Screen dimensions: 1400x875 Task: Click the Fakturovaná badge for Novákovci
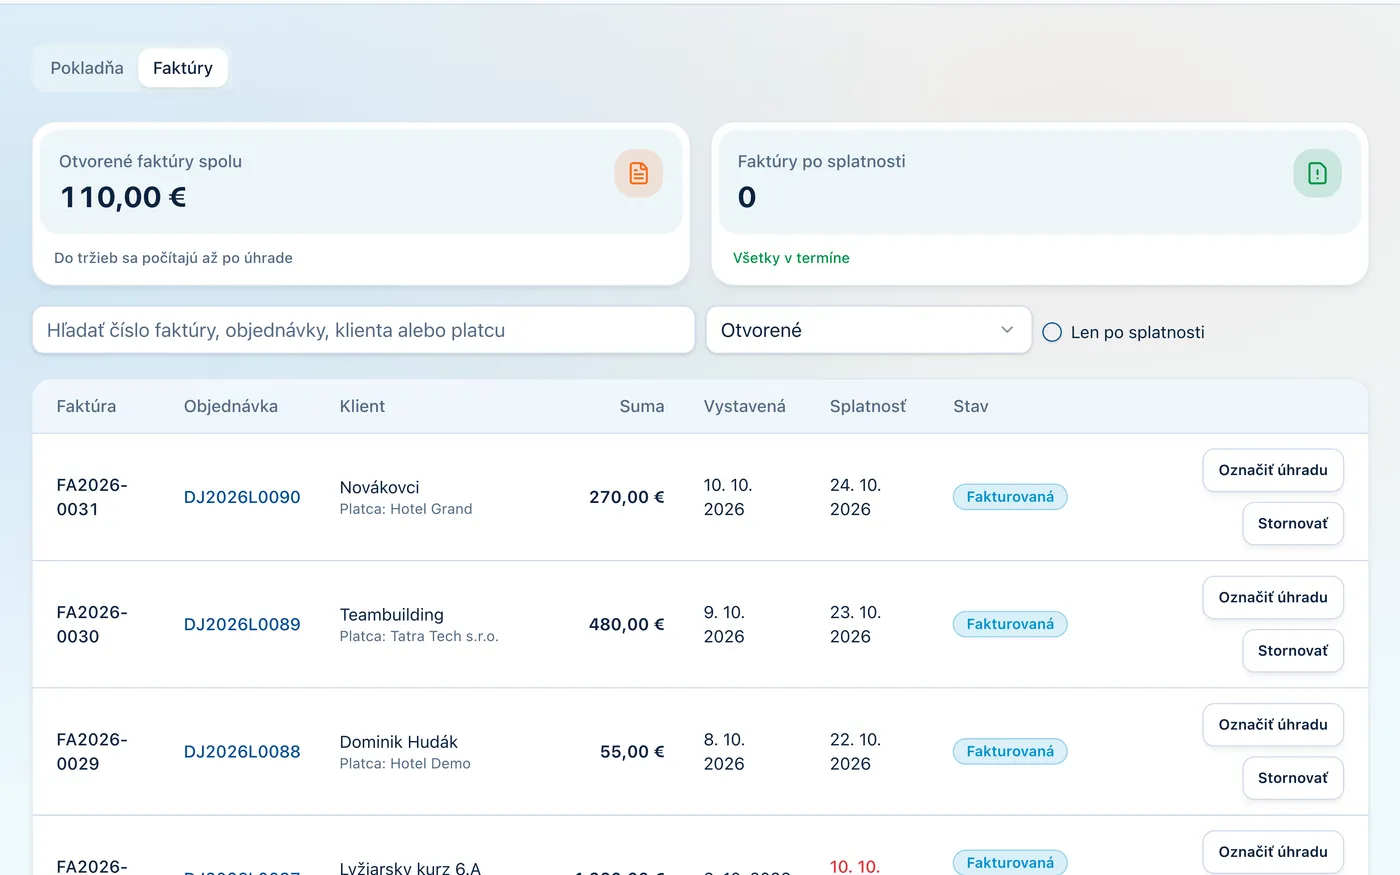(x=1010, y=497)
